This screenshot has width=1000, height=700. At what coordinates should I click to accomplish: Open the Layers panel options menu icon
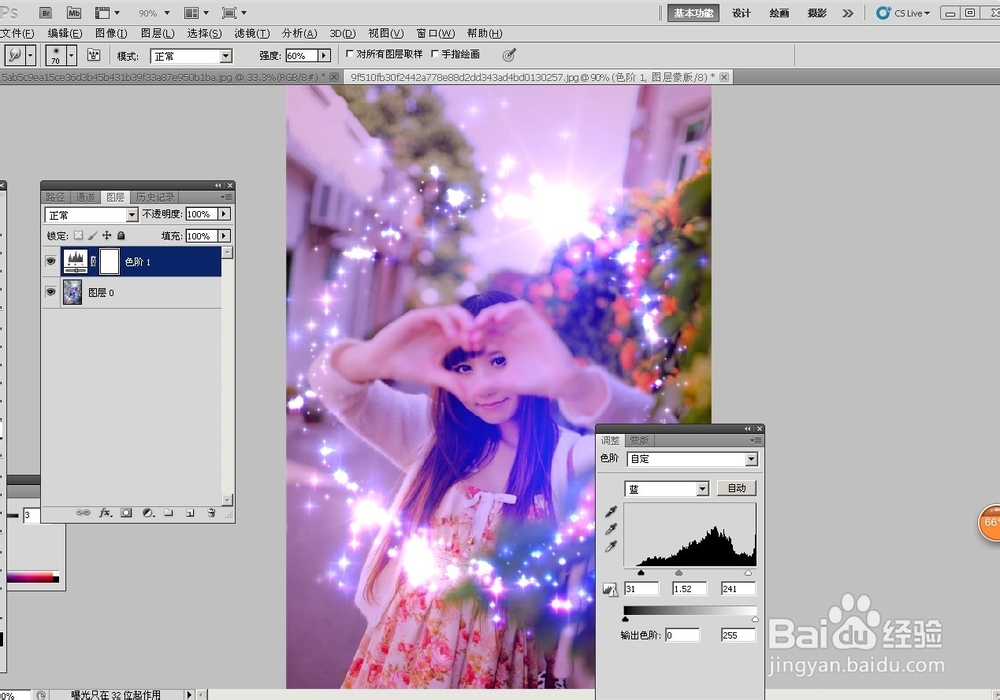click(226, 197)
